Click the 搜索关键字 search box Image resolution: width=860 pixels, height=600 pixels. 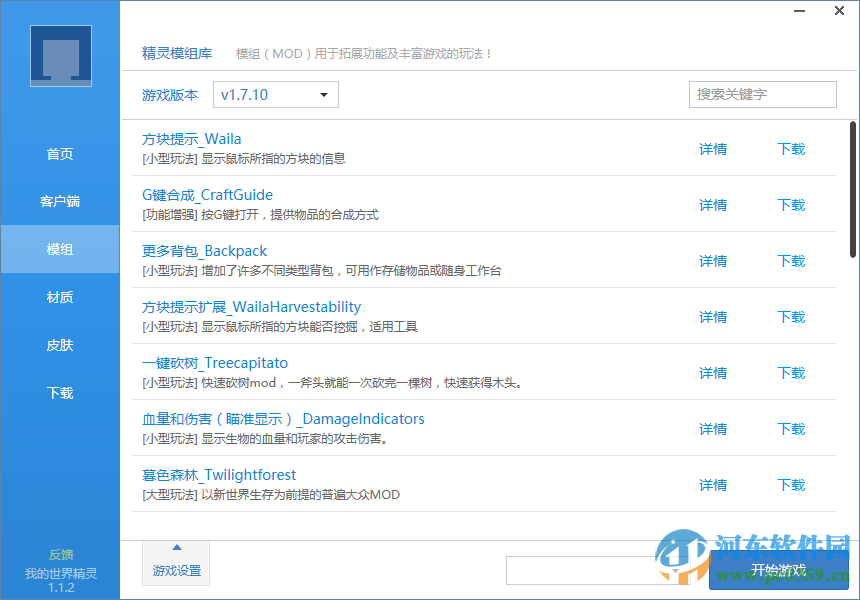click(x=762, y=94)
